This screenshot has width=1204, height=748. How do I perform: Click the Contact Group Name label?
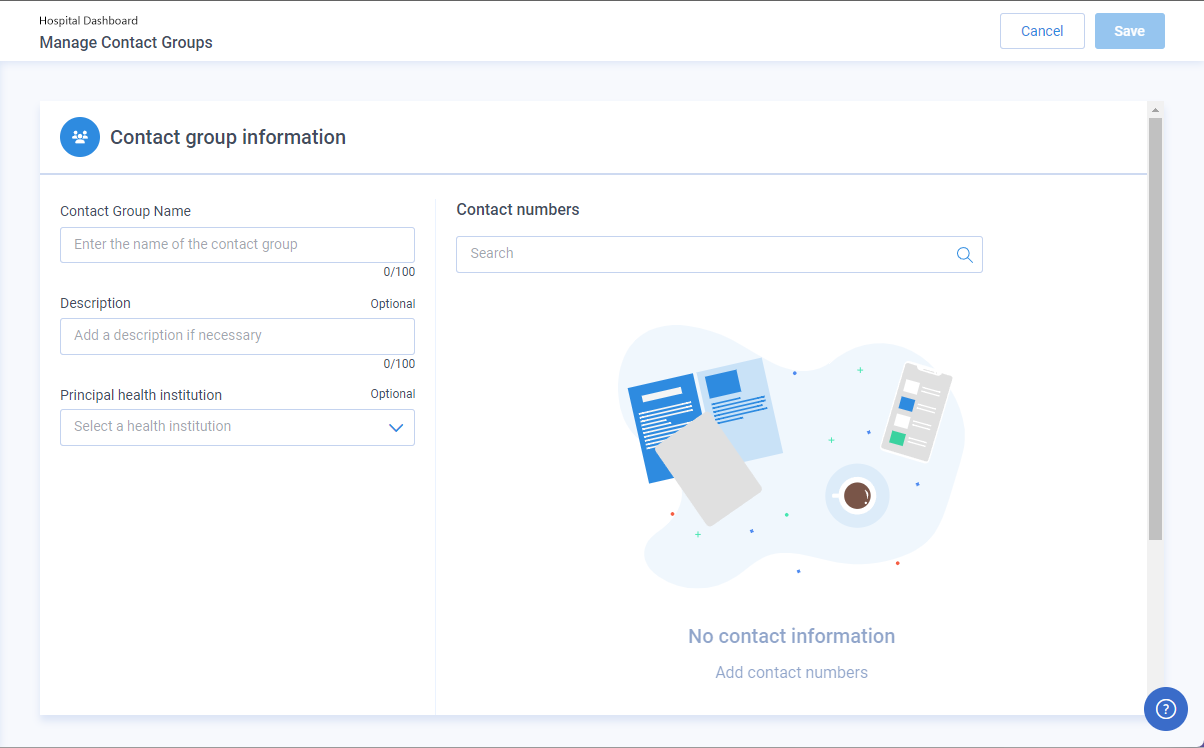(125, 211)
